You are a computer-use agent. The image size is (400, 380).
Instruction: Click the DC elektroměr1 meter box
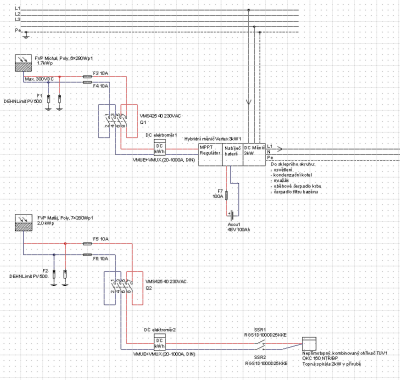point(159,147)
